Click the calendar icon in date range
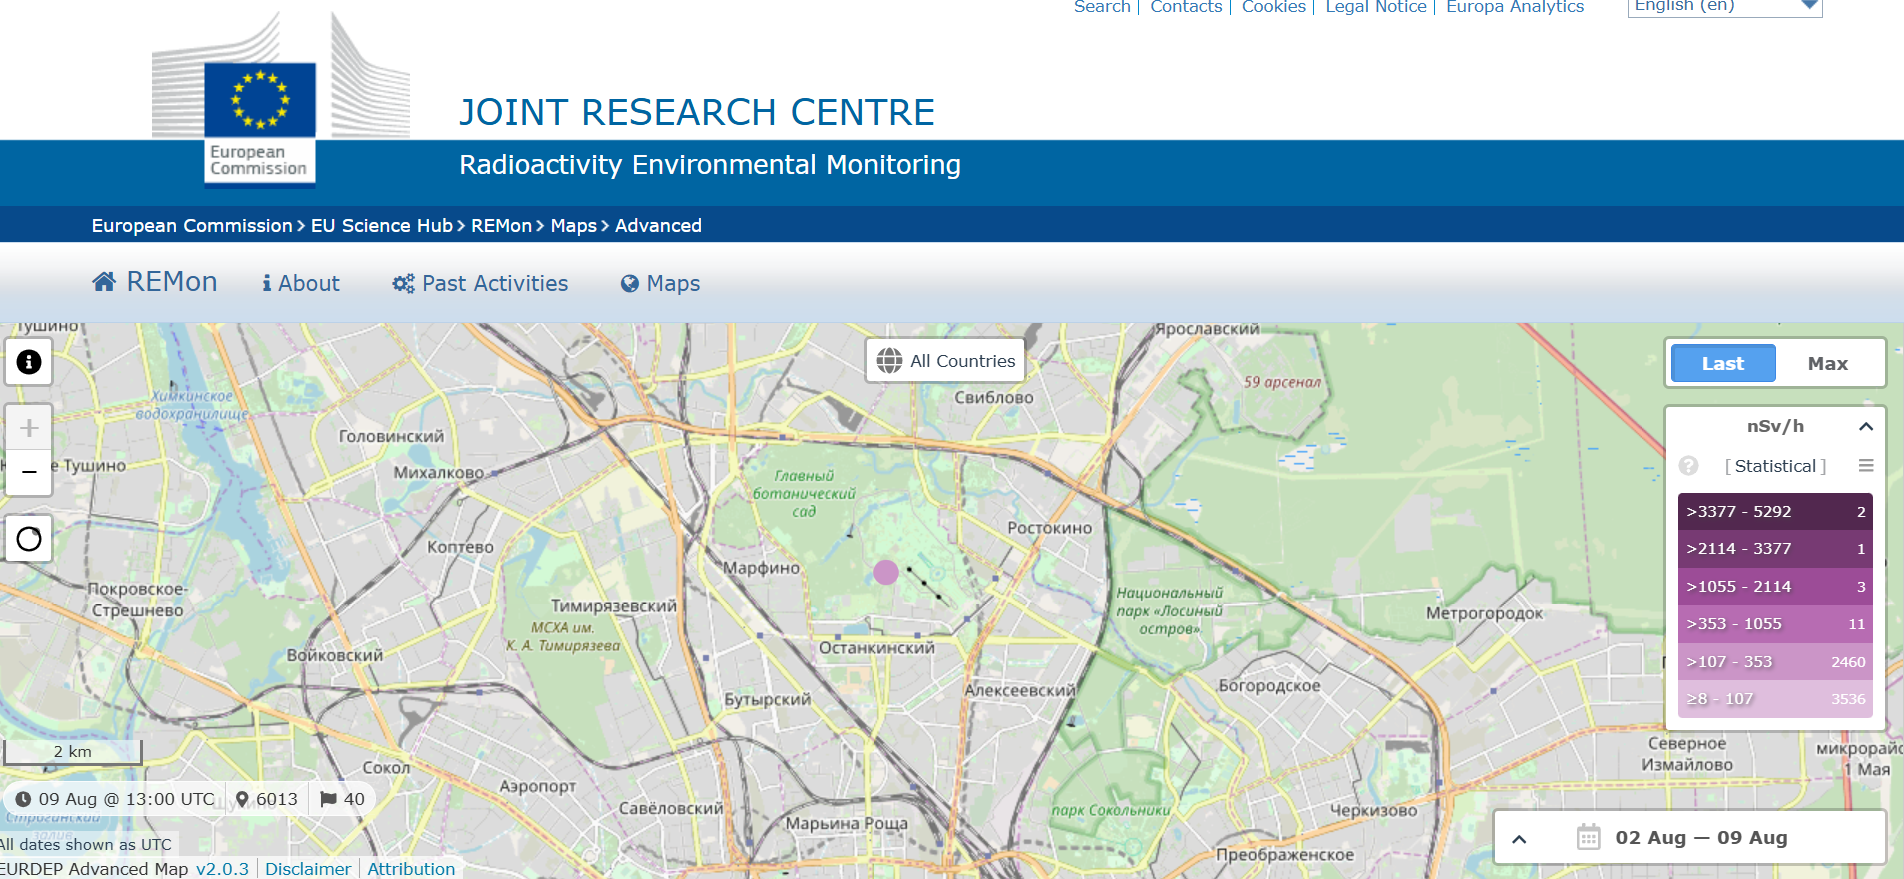Screen dimensions: 1904x879 [x=1588, y=837]
